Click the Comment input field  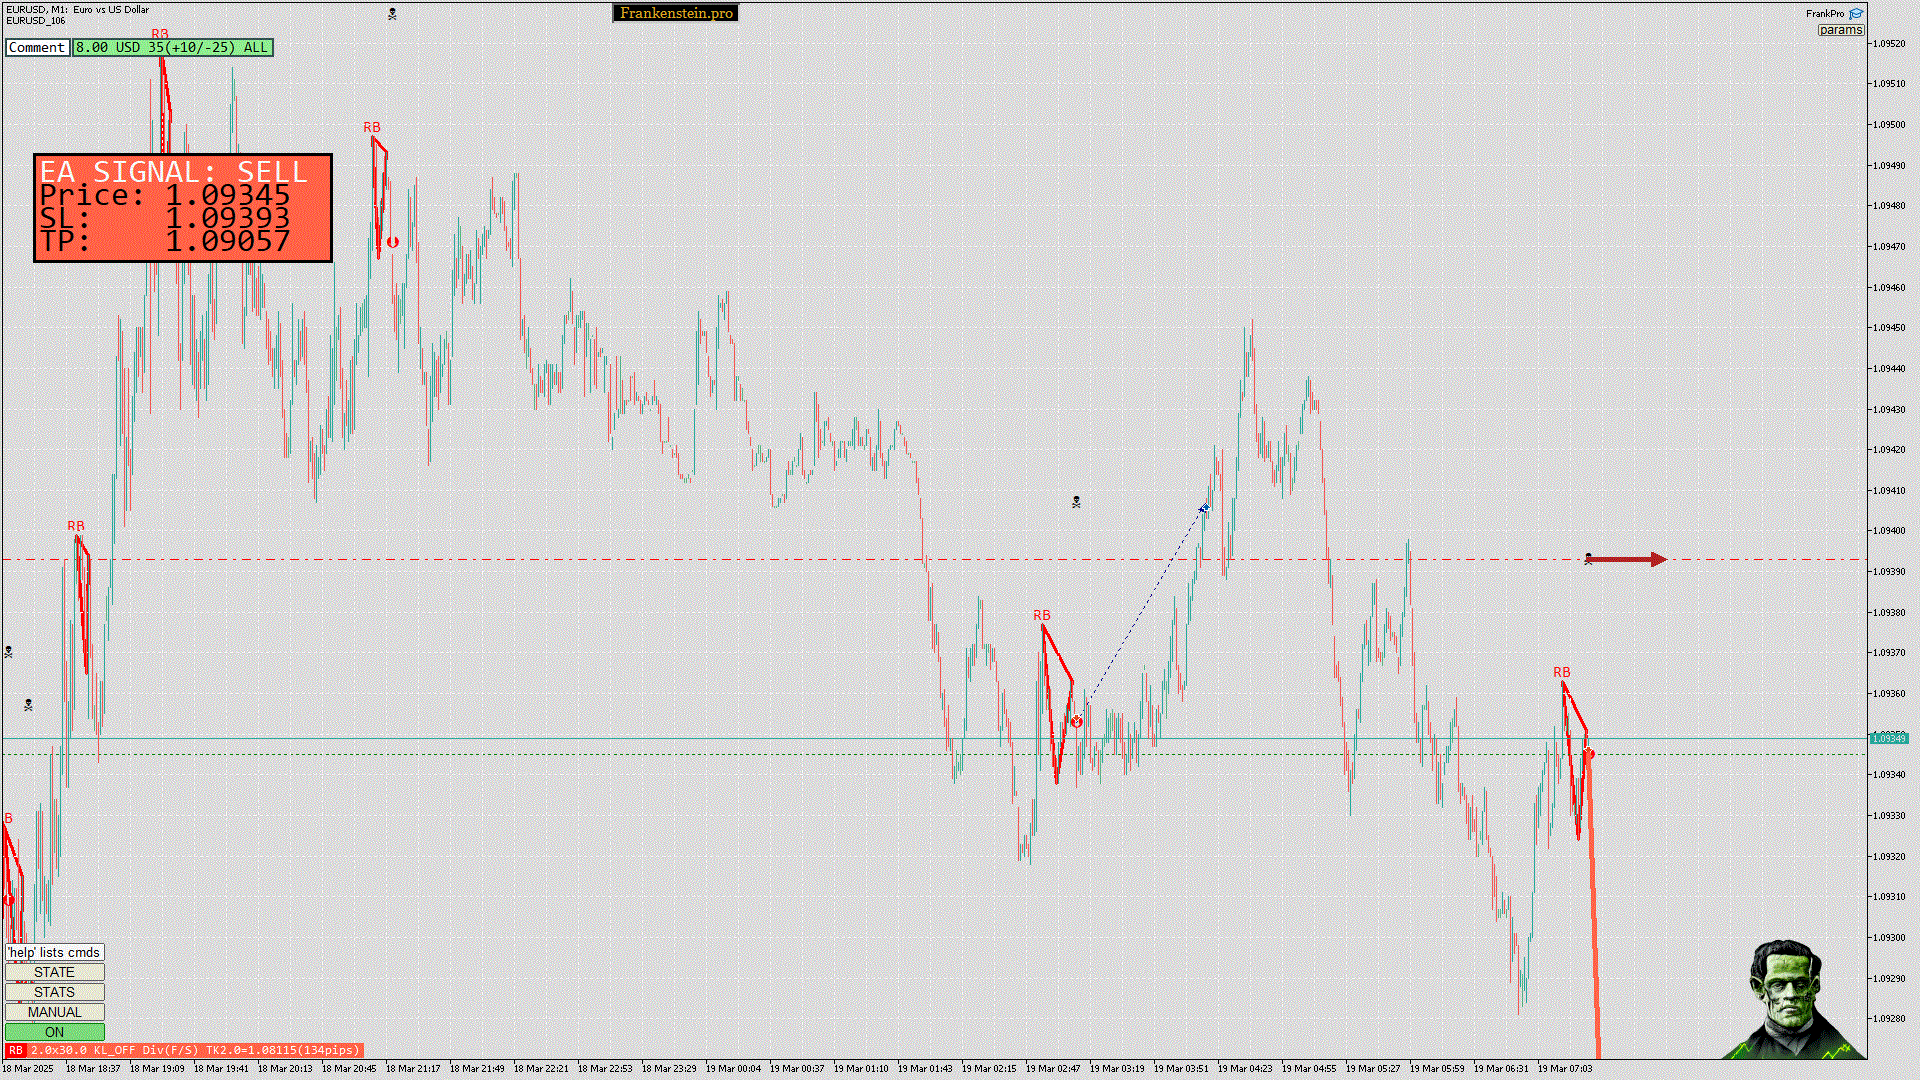point(37,47)
